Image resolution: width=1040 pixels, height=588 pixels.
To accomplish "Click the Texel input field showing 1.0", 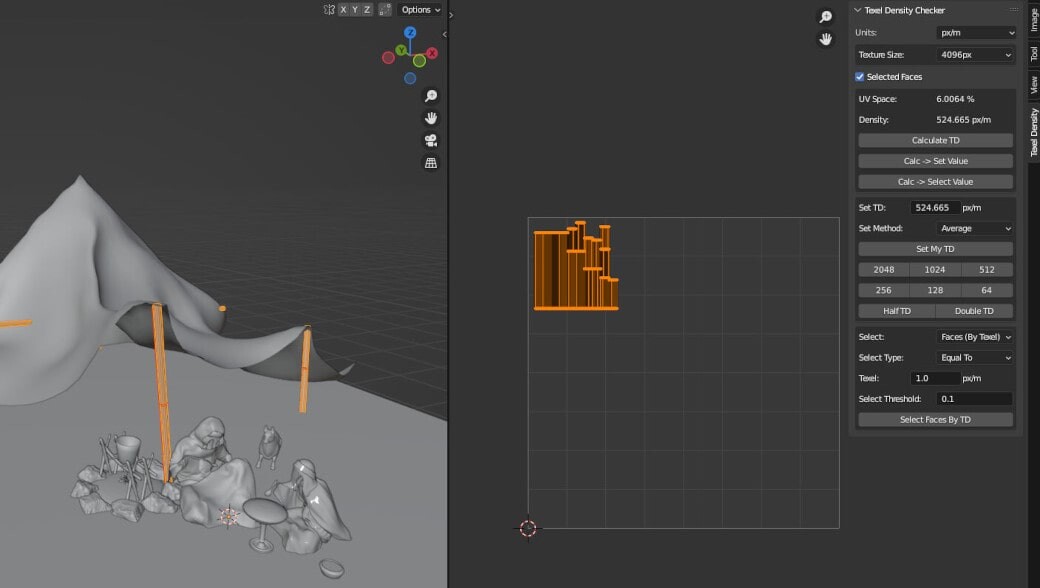I will click(934, 378).
